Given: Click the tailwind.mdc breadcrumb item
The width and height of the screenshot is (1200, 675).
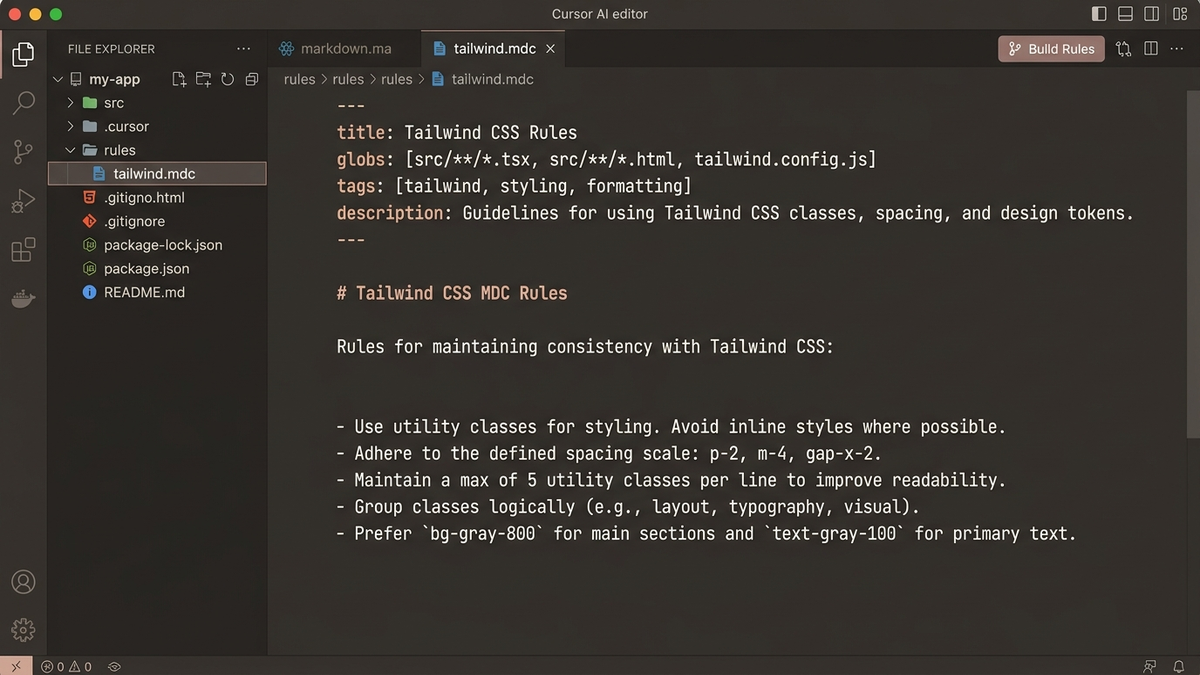Looking at the screenshot, I should tap(482, 79).
